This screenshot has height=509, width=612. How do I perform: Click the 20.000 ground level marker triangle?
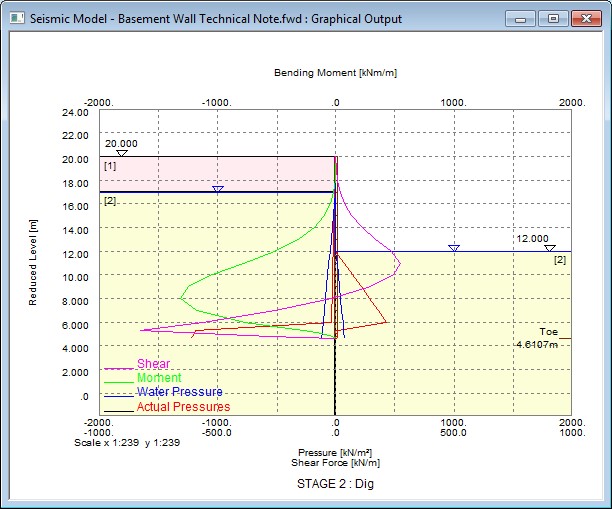[122, 153]
